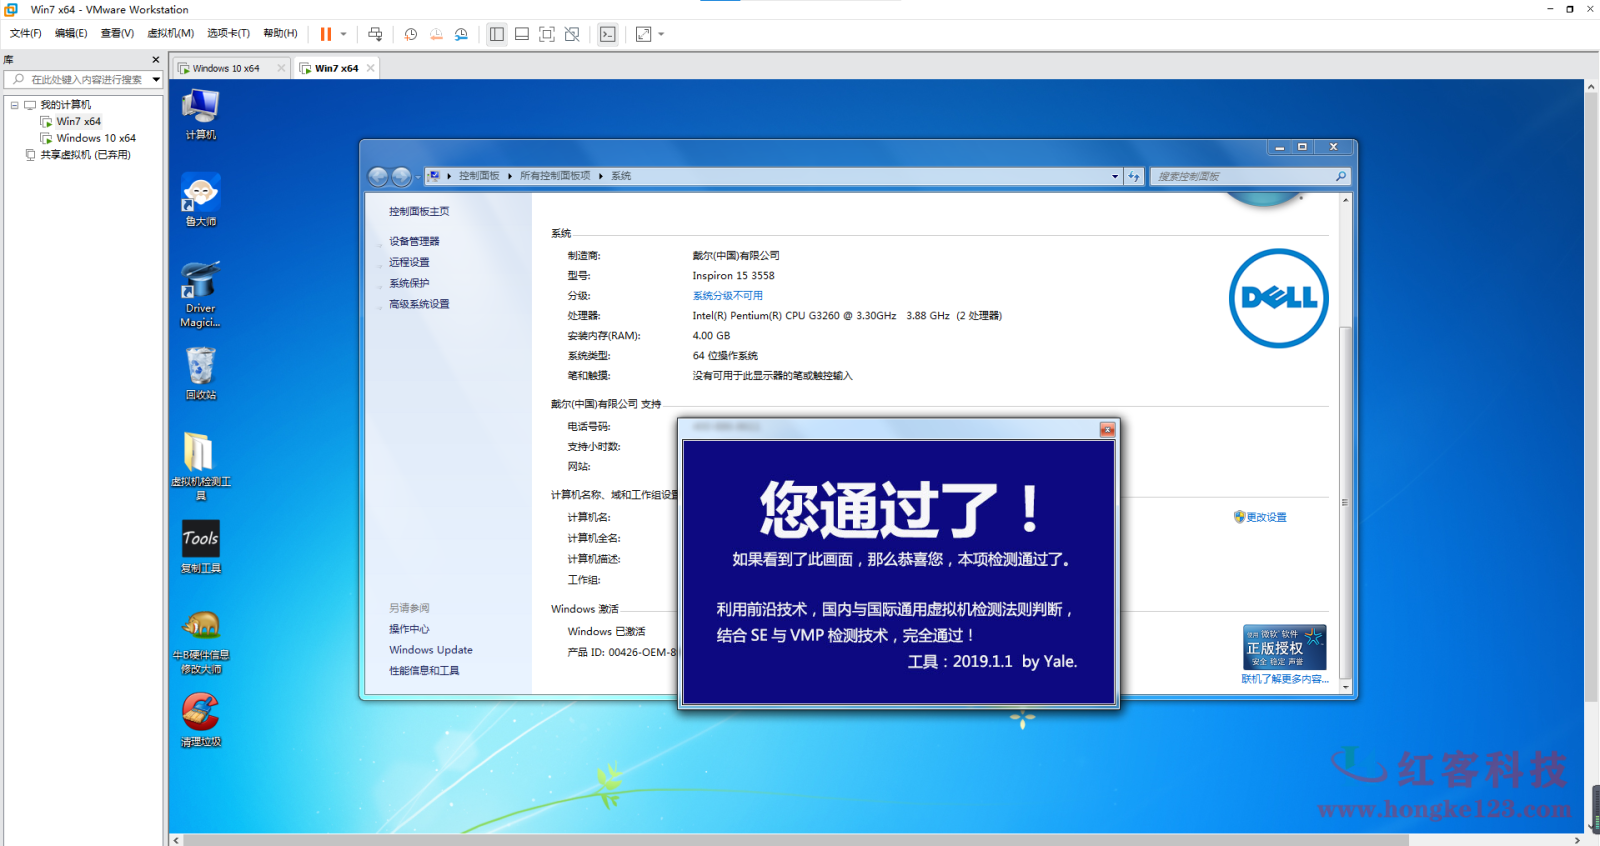
Task: Collapse the 我的计算机 tree node
Action: point(14,105)
